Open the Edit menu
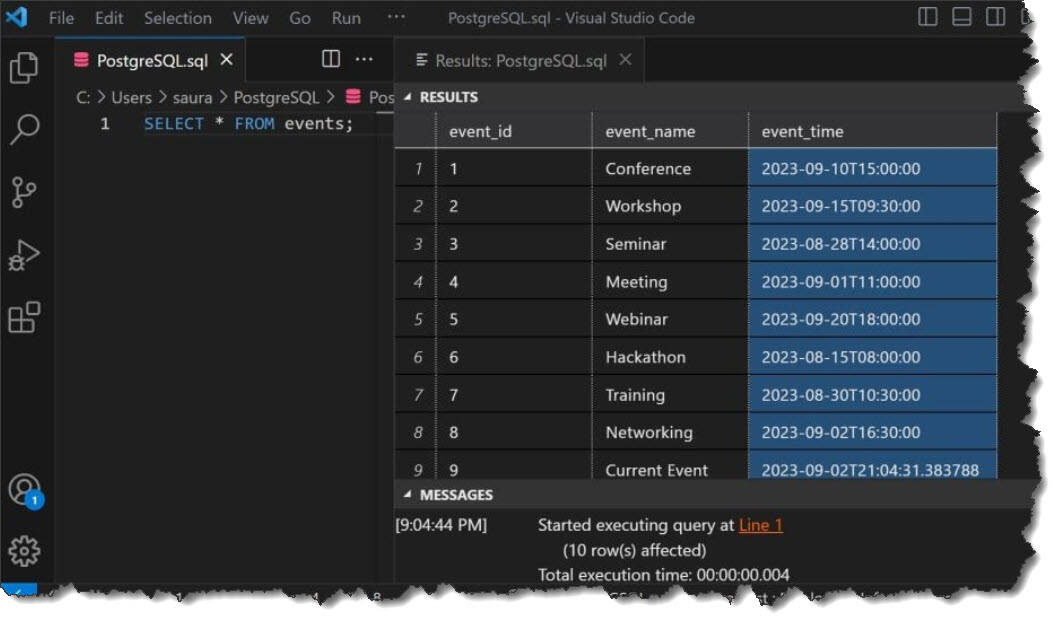1063x627 pixels. (x=109, y=18)
